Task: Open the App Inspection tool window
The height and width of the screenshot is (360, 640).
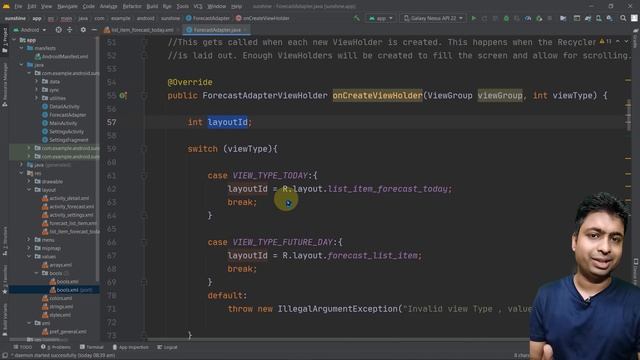Action: coord(131,347)
